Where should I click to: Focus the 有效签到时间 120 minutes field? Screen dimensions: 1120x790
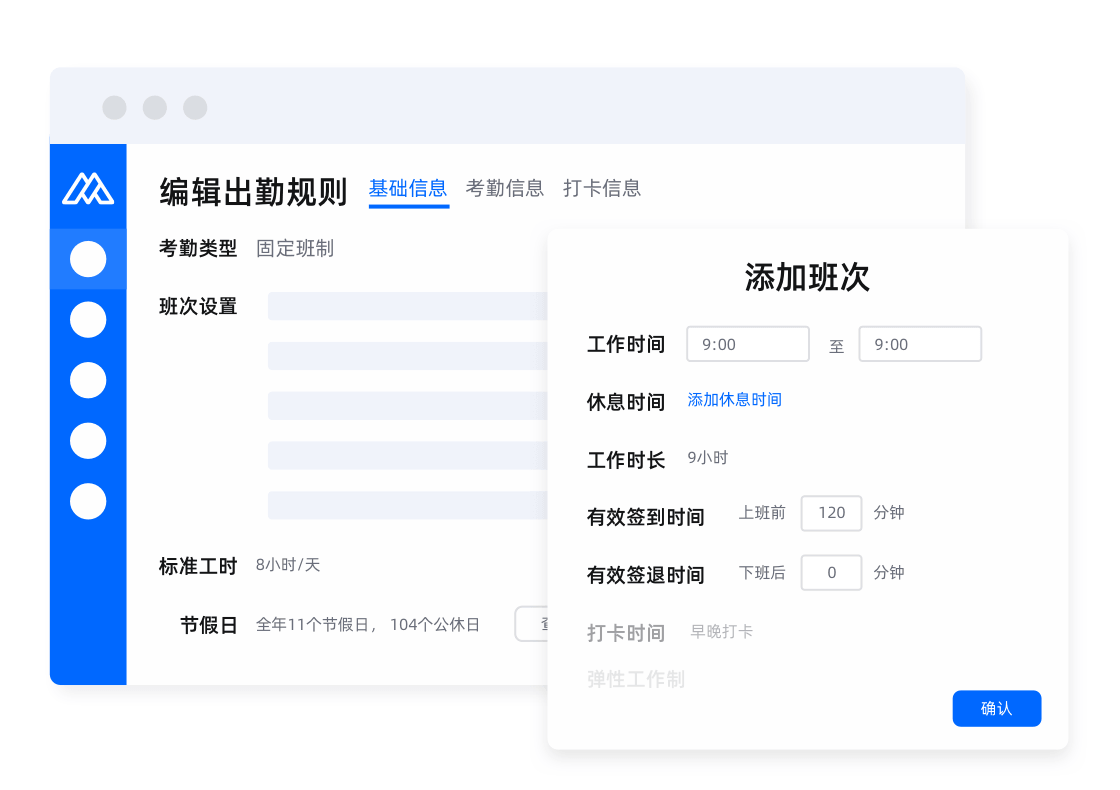pyautogui.click(x=831, y=513)
